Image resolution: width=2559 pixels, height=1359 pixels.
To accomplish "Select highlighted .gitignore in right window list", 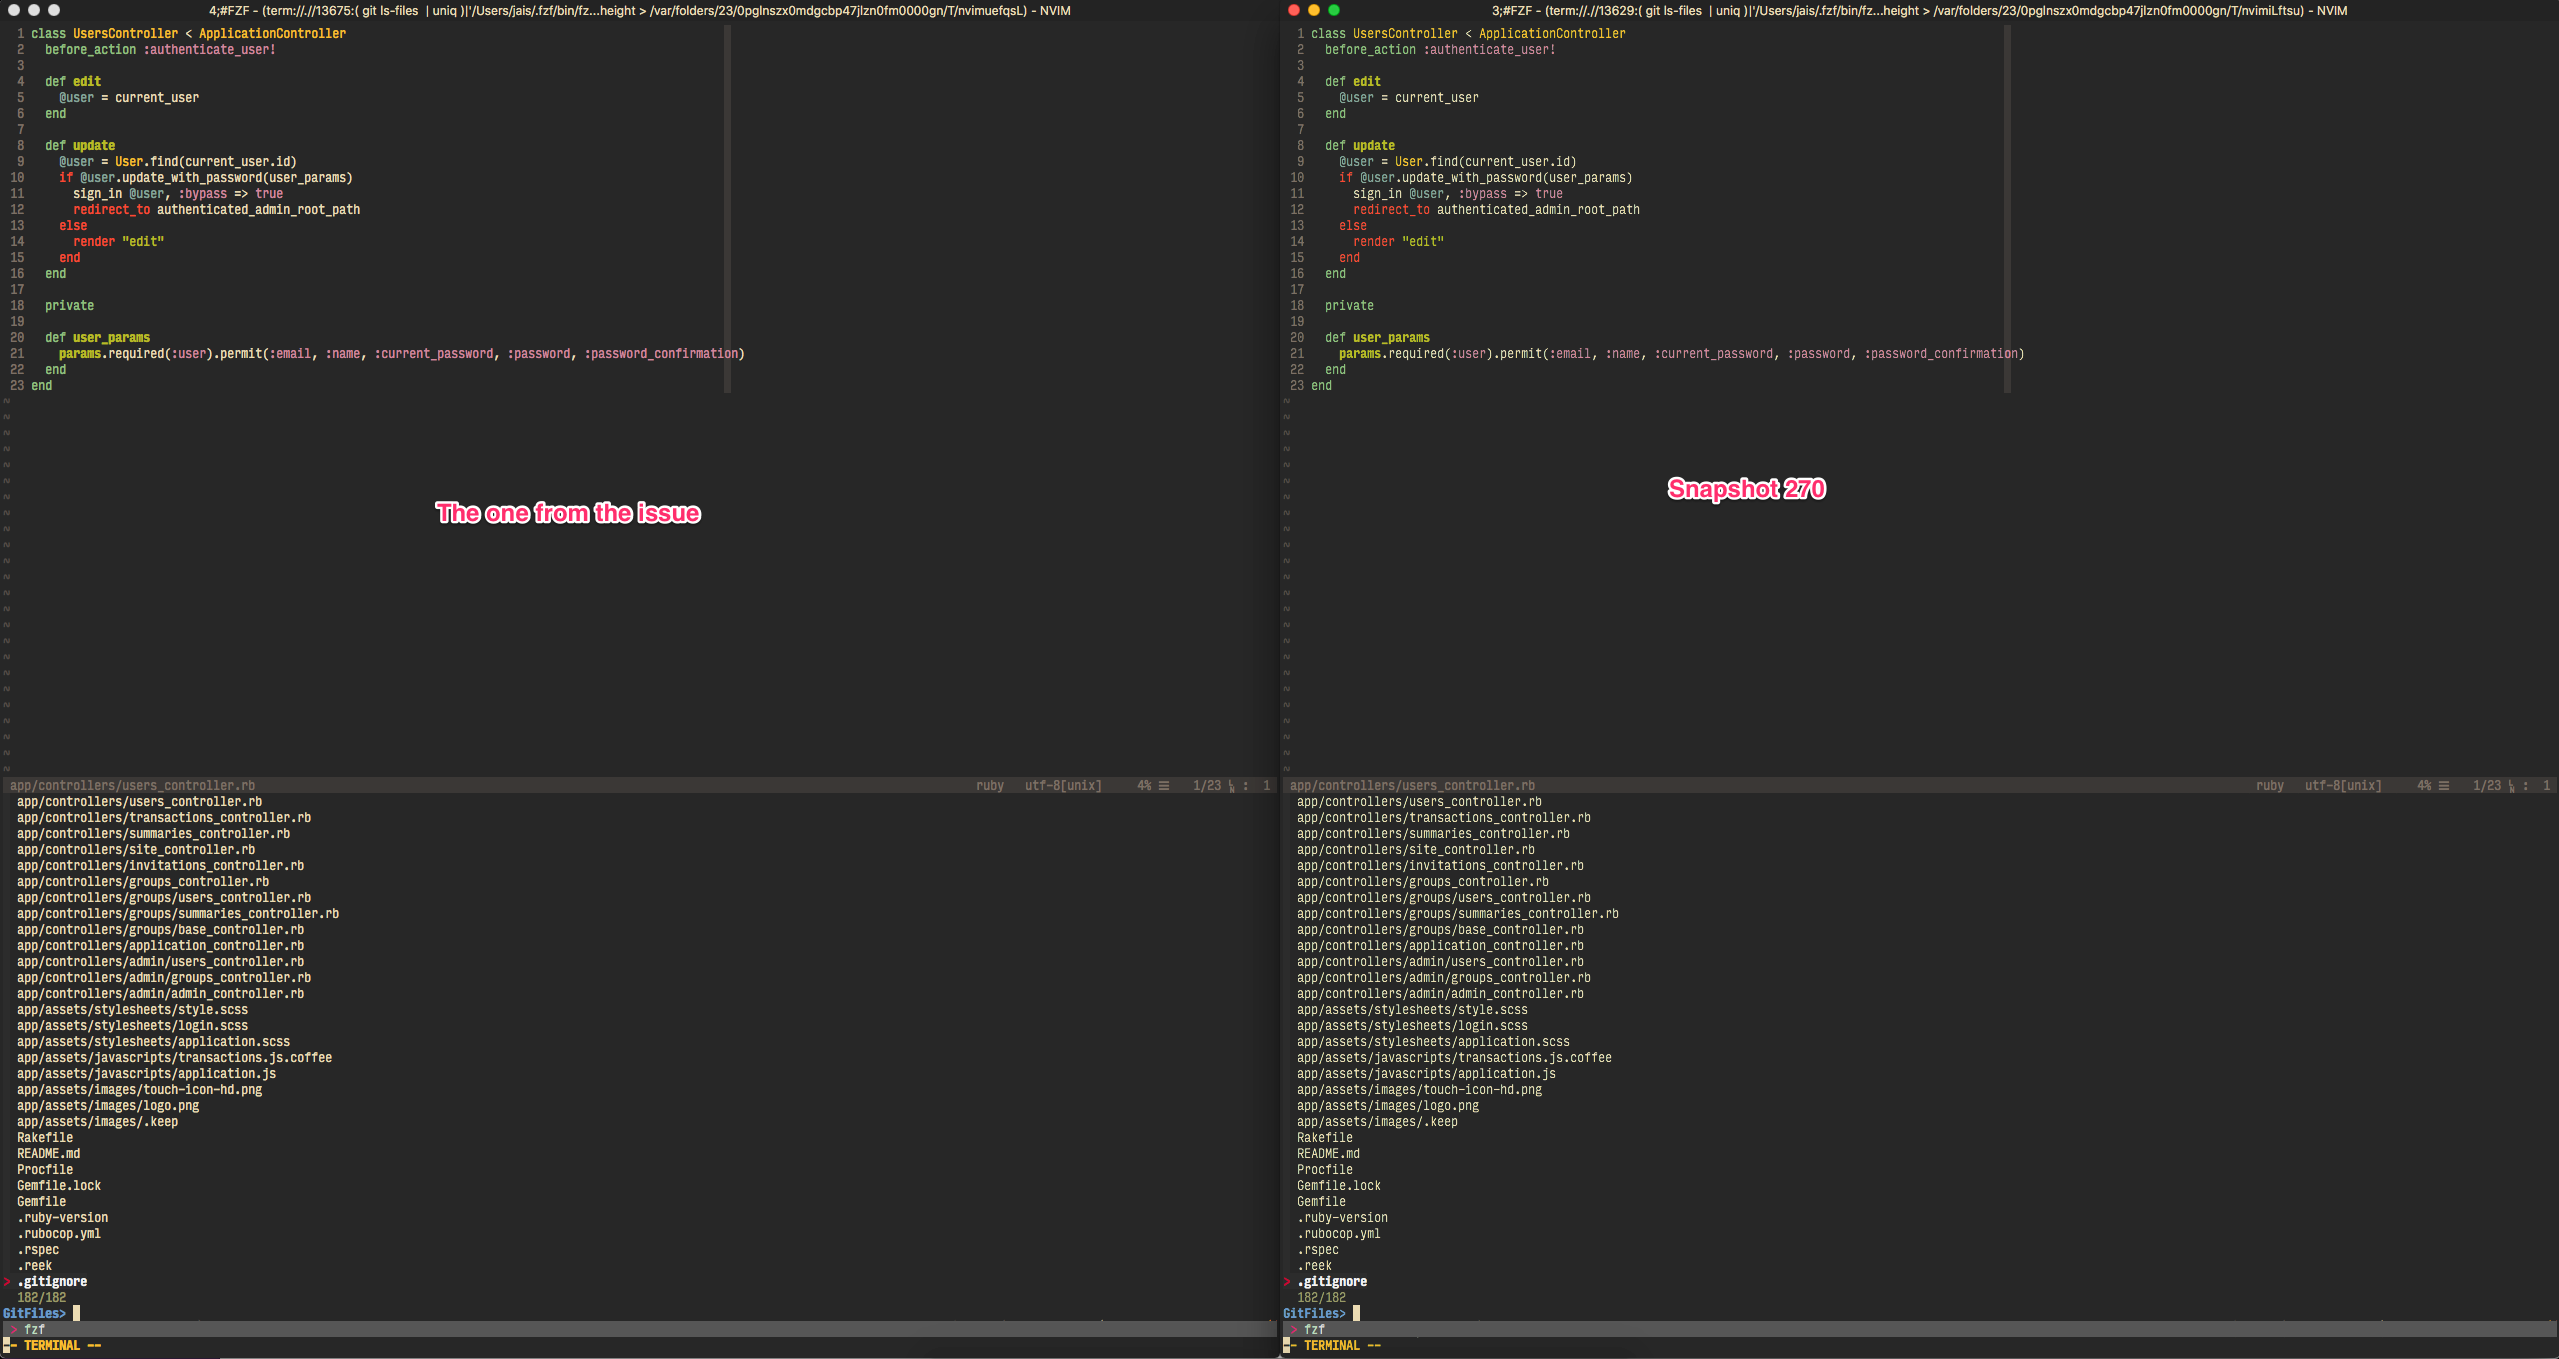I will coord(1332,1281).
